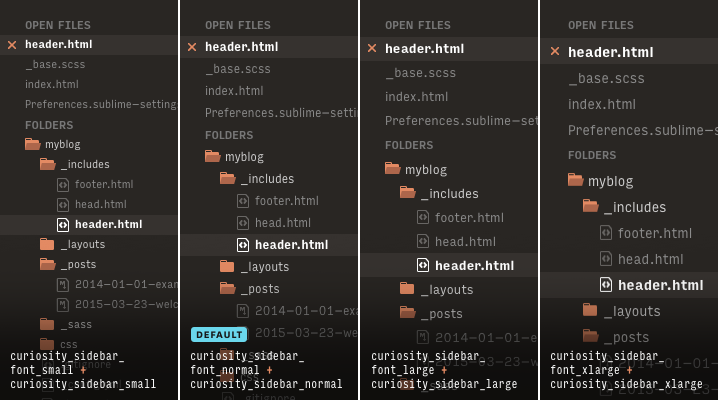
Task: Click the markdown icon of 2014-01-01 post, small sidebar
Action: click(63, 285)
